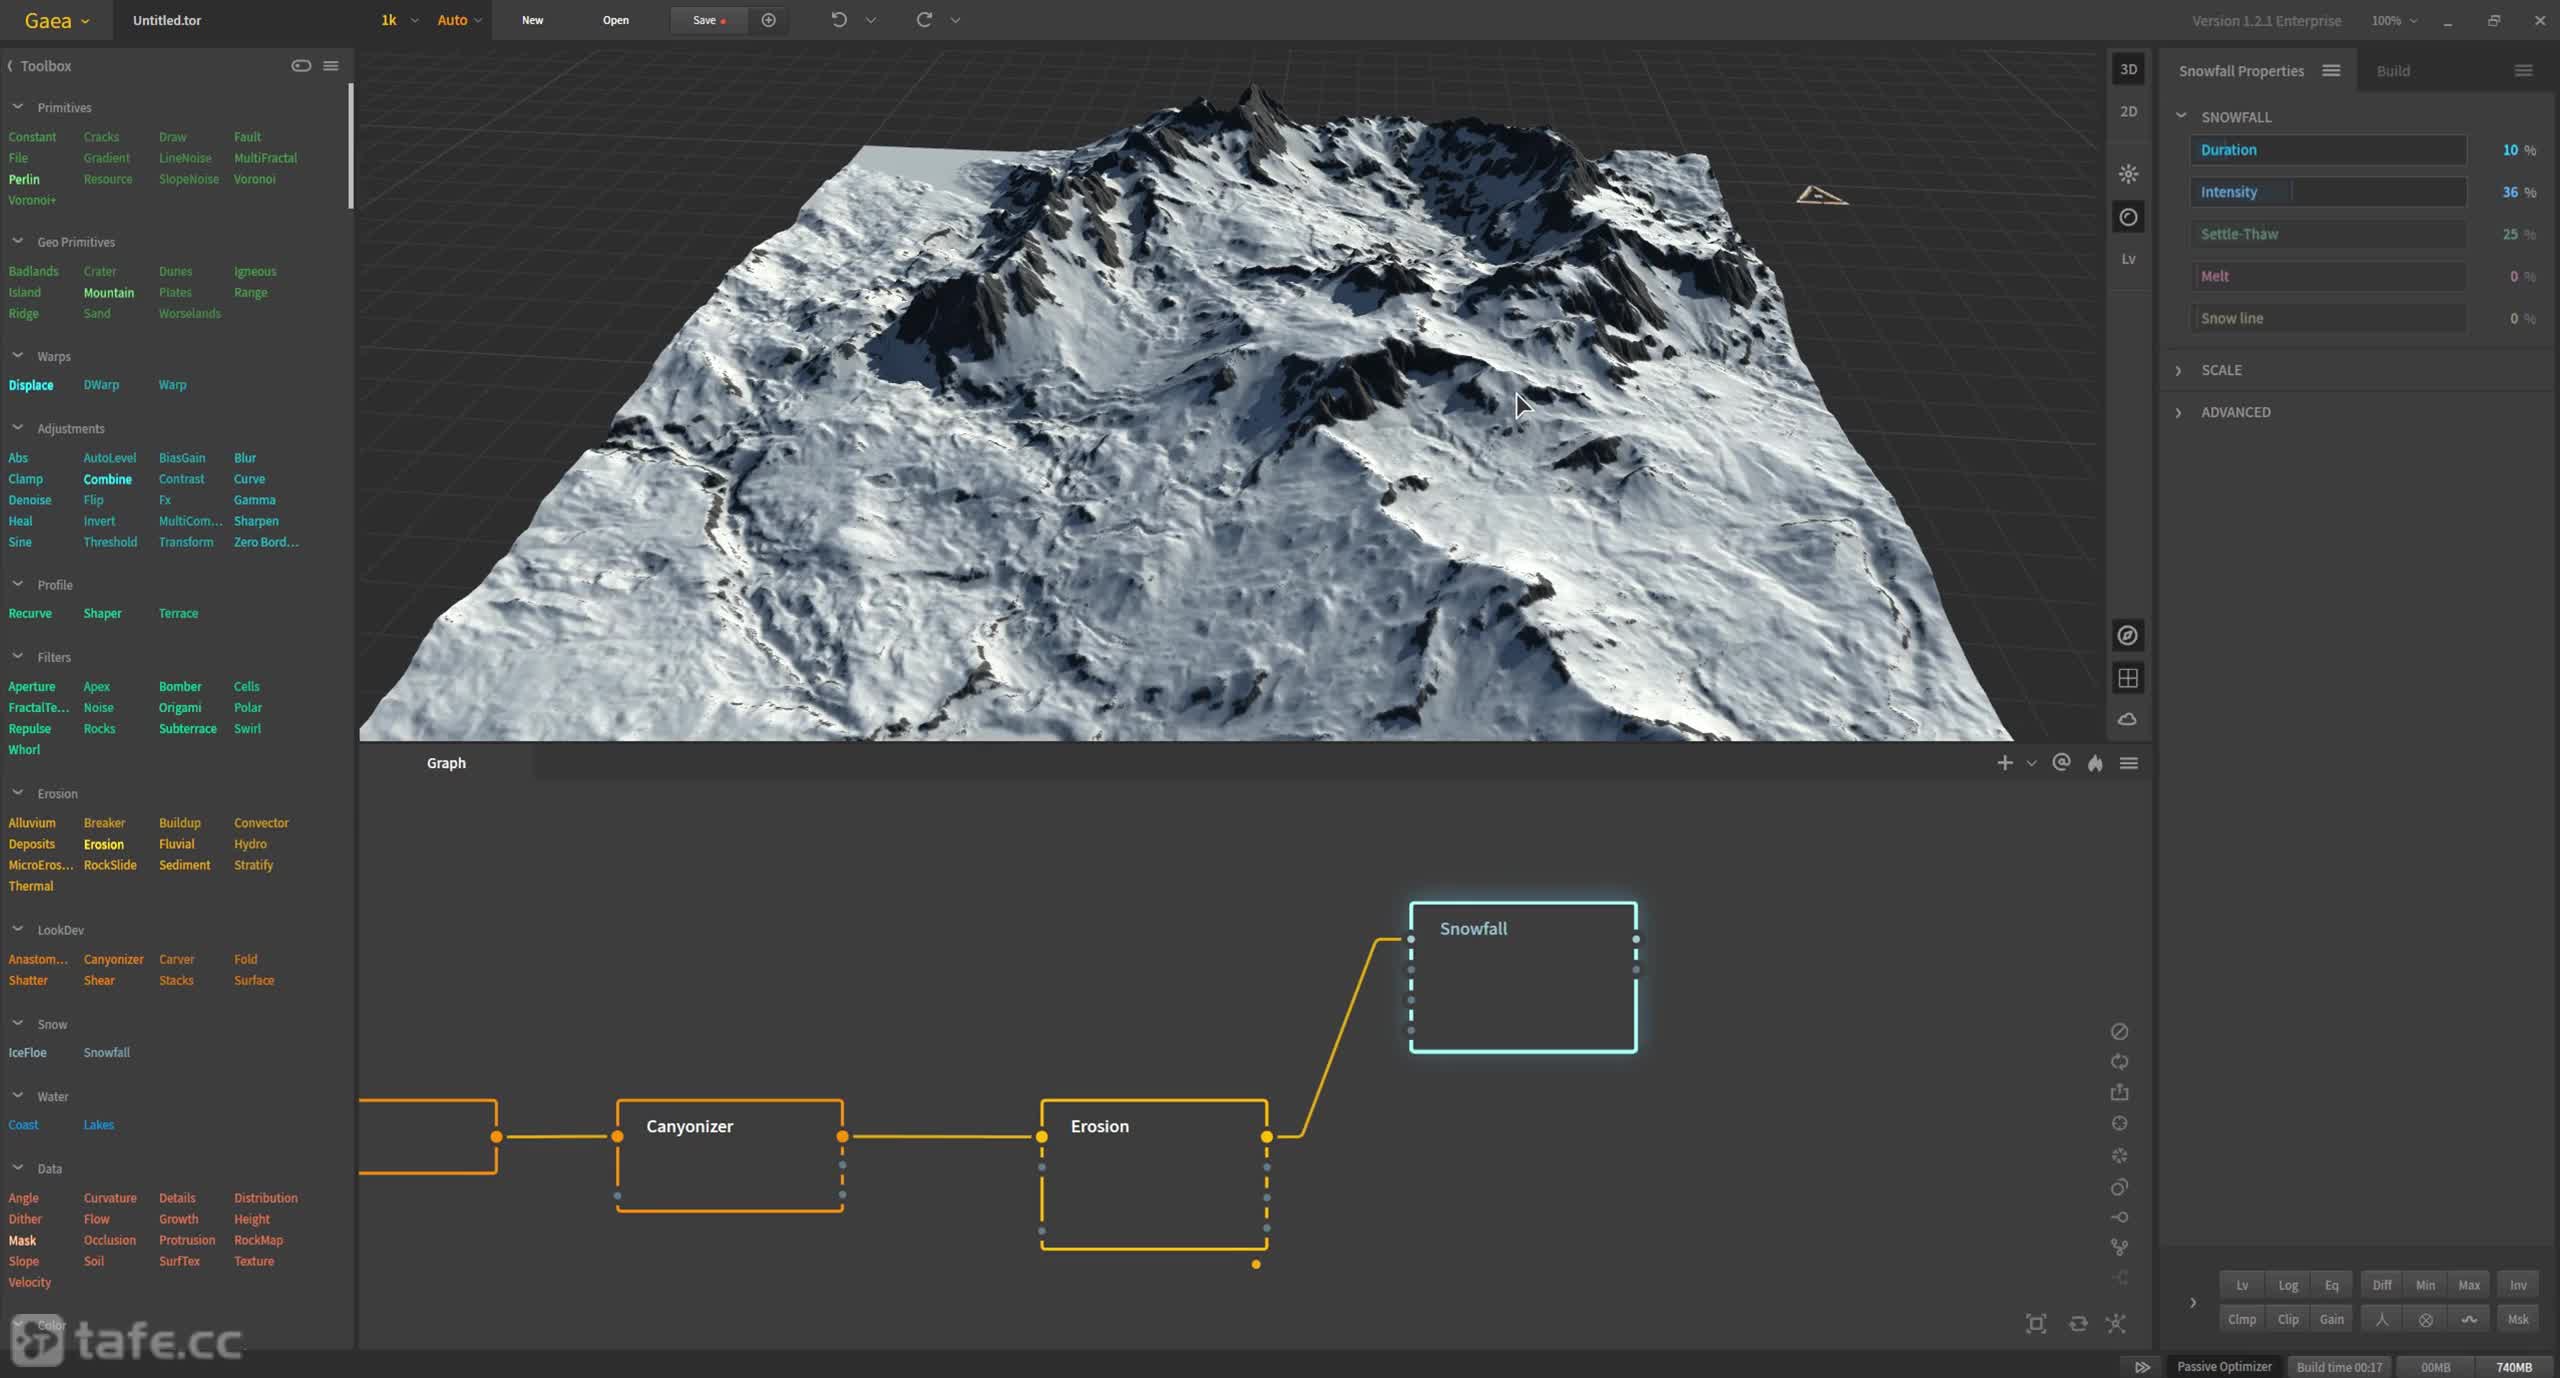Adjust the Duration slider

tap(2328, 150)
